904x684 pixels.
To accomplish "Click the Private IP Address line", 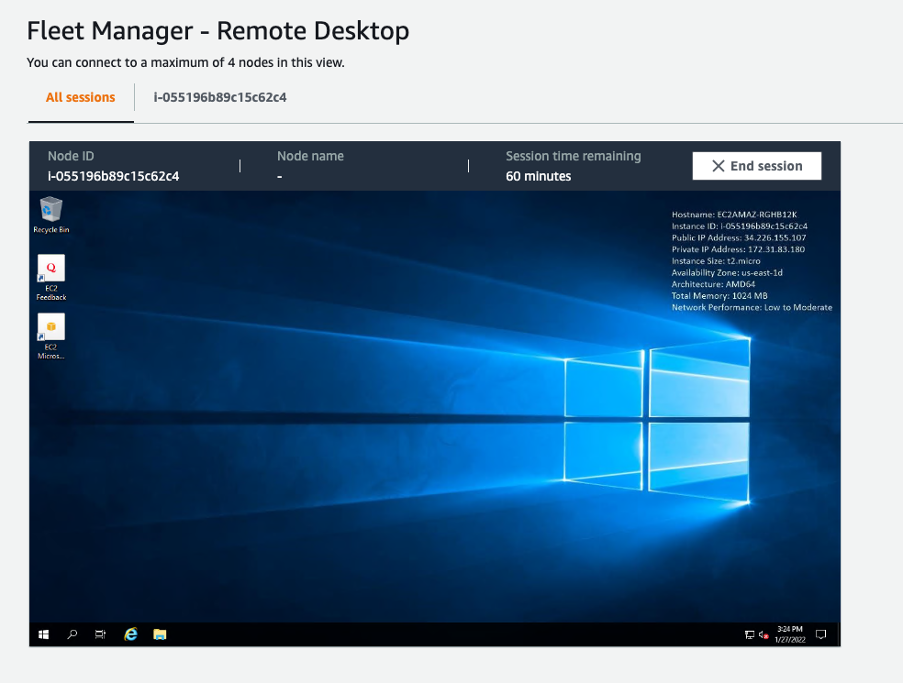I will (x=738, y=249).
